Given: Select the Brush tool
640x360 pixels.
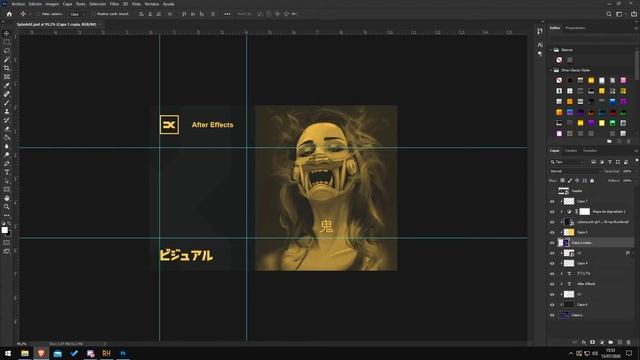Looking at the screenshot, I should [7, 103].
